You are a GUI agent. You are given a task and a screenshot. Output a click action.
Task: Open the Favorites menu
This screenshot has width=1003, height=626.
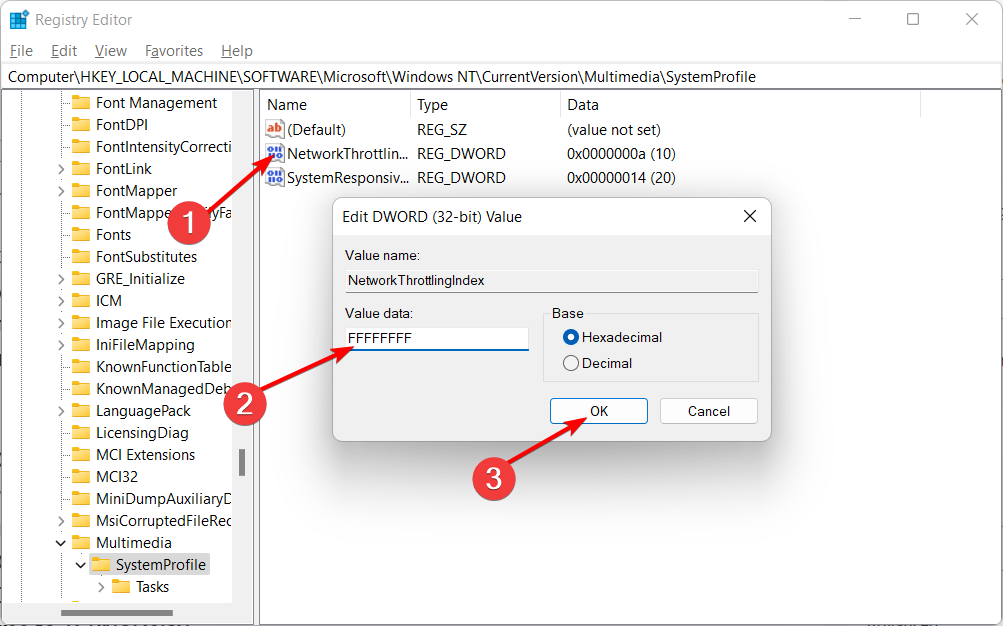(173, 50)
